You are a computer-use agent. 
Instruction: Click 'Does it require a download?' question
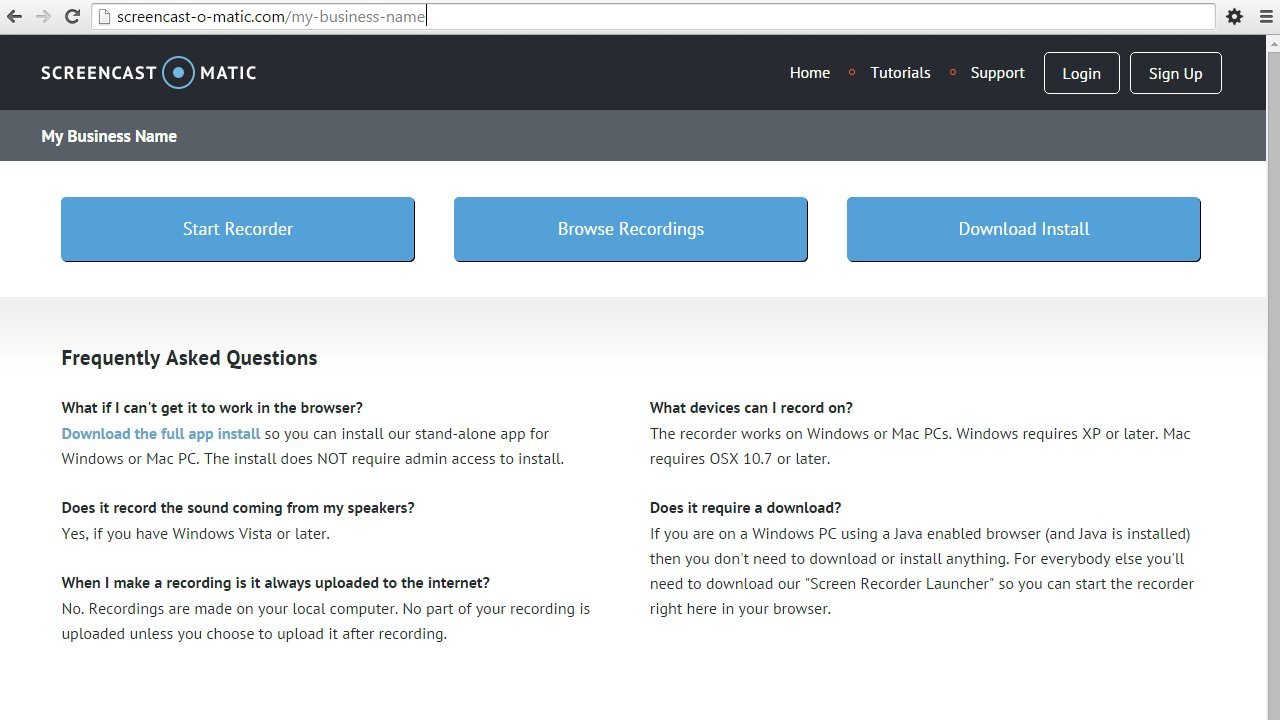(745, 508)
